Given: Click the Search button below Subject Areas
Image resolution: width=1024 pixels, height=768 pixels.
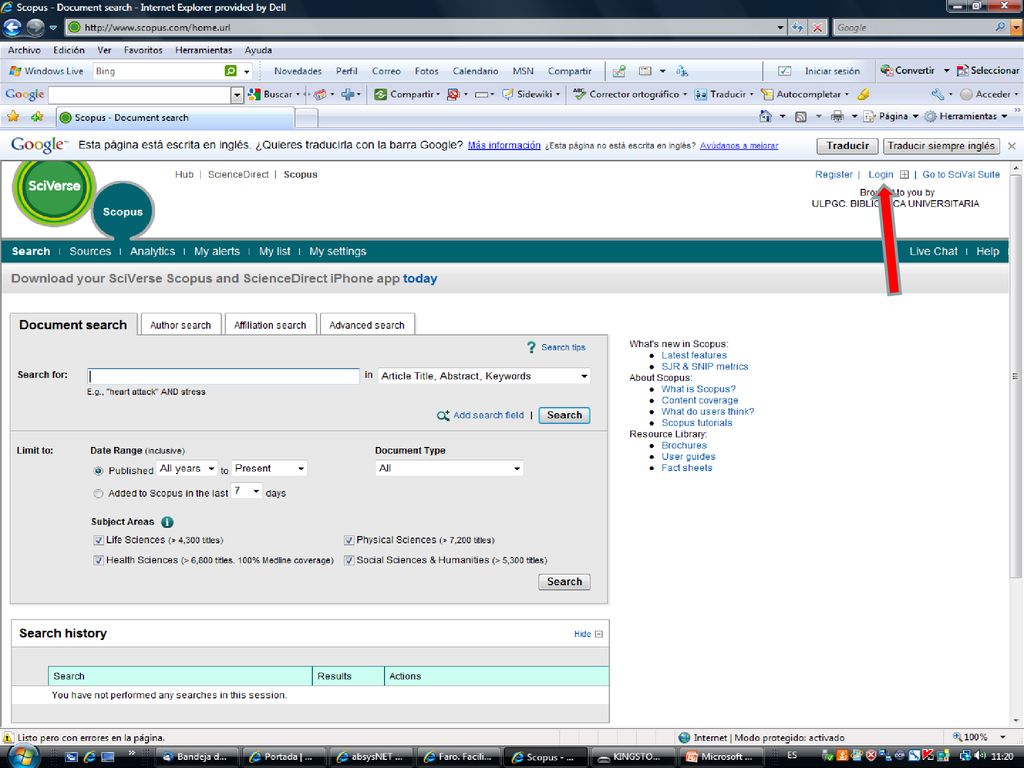Looking at the screenshot, I should [x=564, y=582].
